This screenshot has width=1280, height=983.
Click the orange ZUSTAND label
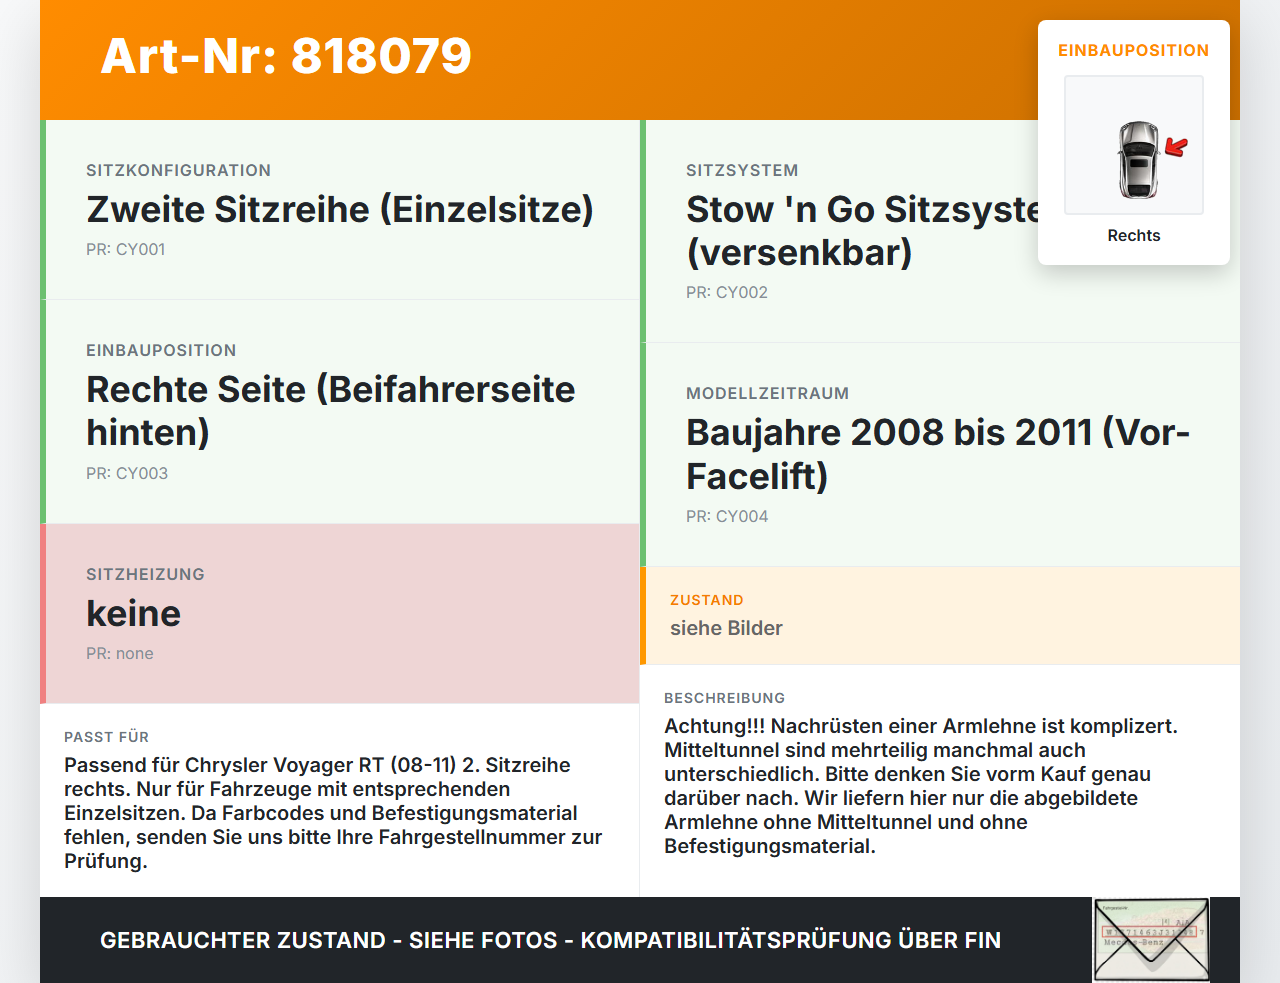(x=707, y=600)
